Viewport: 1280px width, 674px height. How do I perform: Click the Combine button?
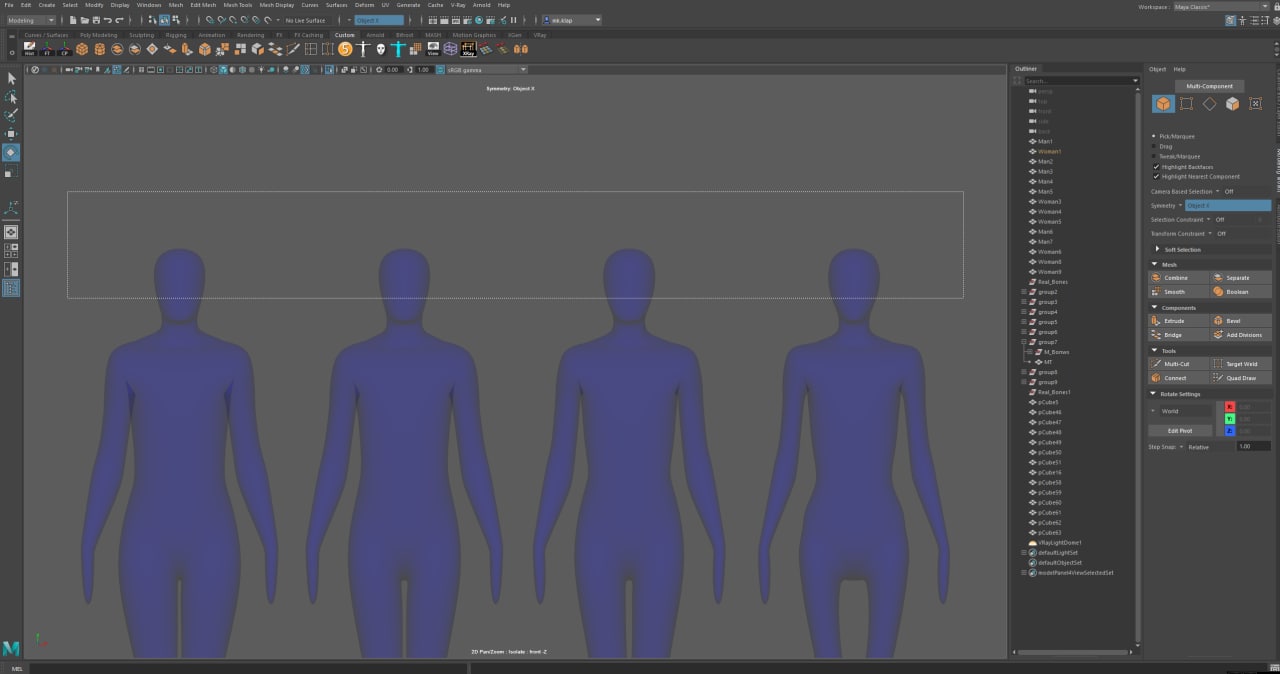coord(1177,278)
